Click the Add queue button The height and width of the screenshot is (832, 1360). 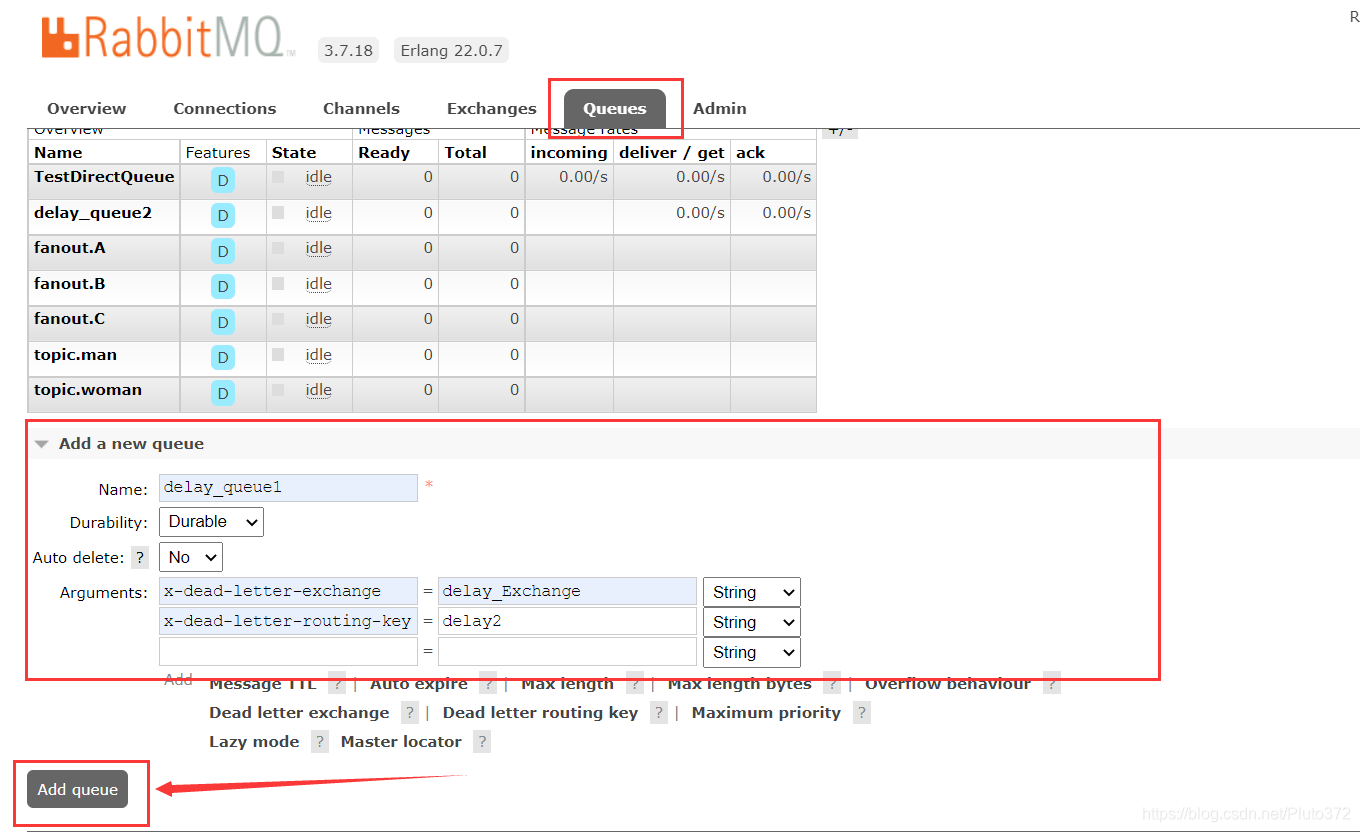pos(78,790)
